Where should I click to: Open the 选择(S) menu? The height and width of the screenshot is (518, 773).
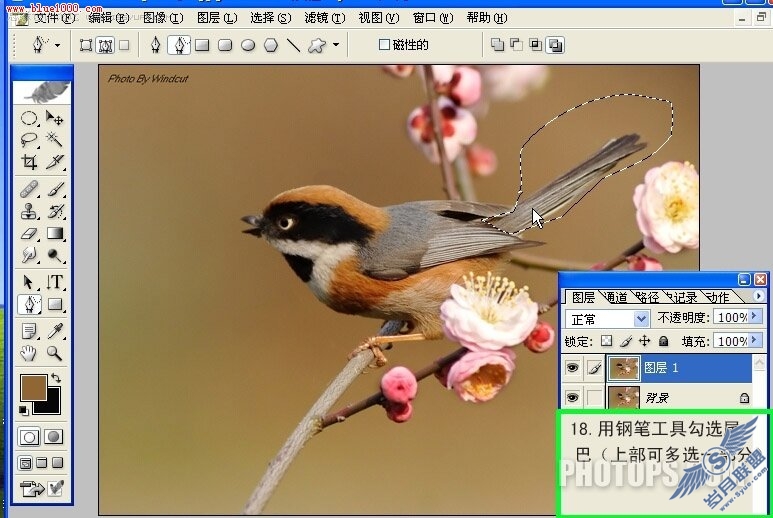point(271,18)
